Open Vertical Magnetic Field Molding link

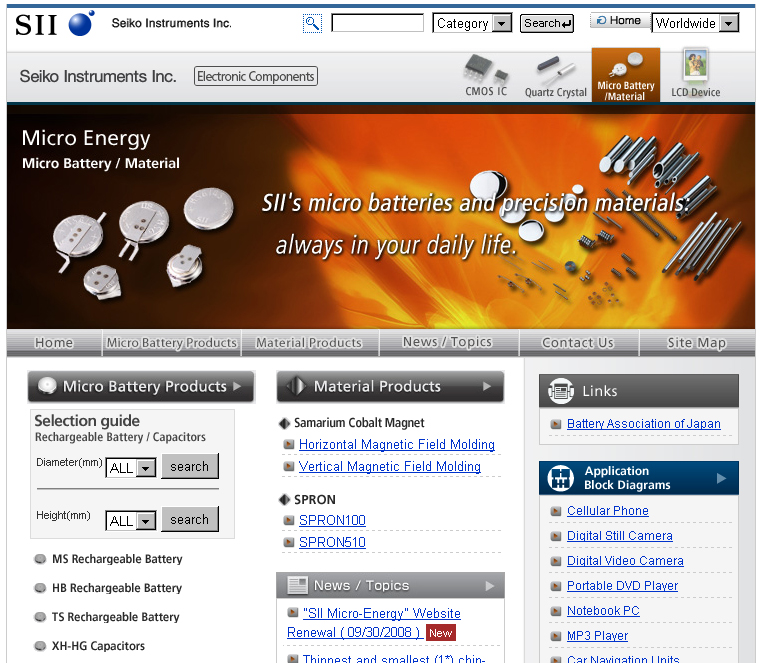[390, 466]
